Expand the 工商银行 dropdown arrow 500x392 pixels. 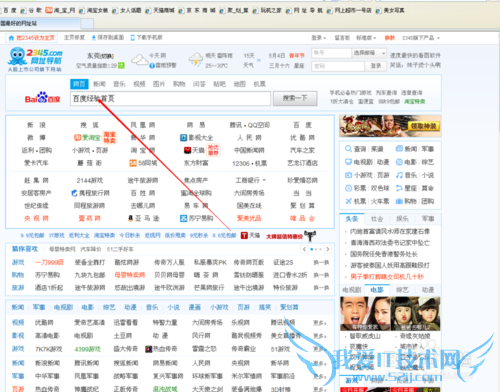(x=264, y=180)
